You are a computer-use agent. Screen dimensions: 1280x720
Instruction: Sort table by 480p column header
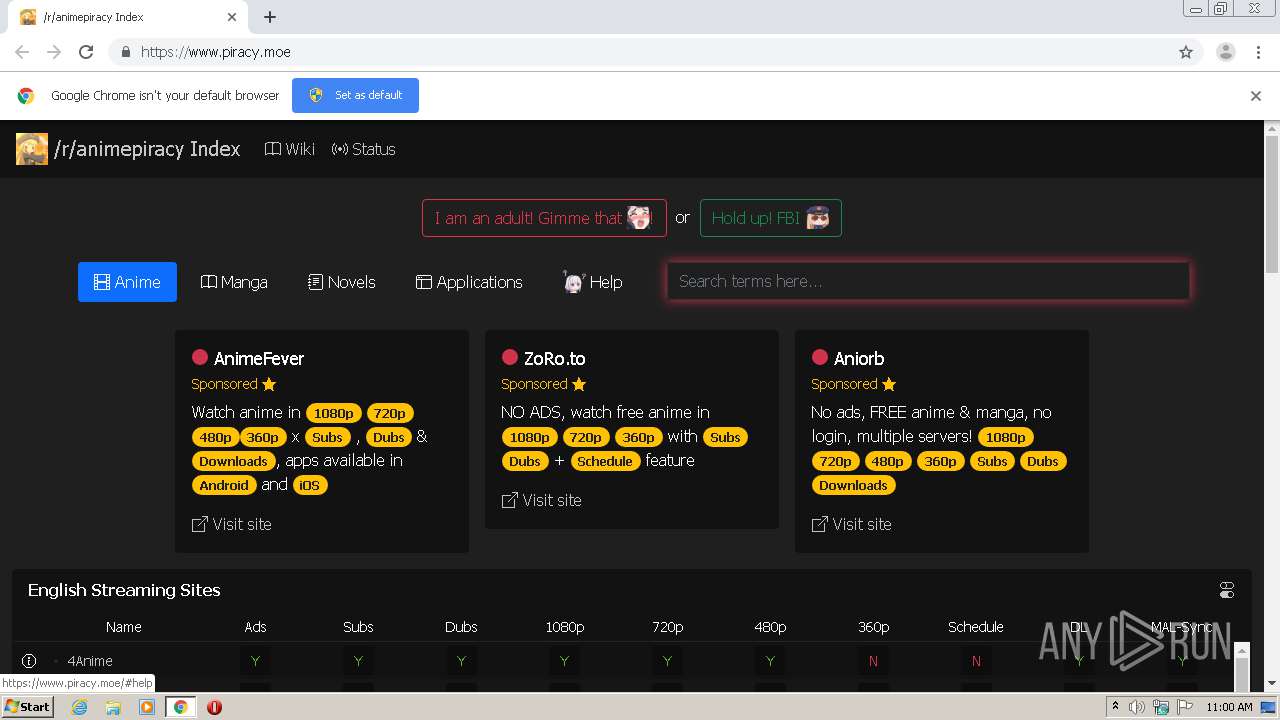point(771,627)
